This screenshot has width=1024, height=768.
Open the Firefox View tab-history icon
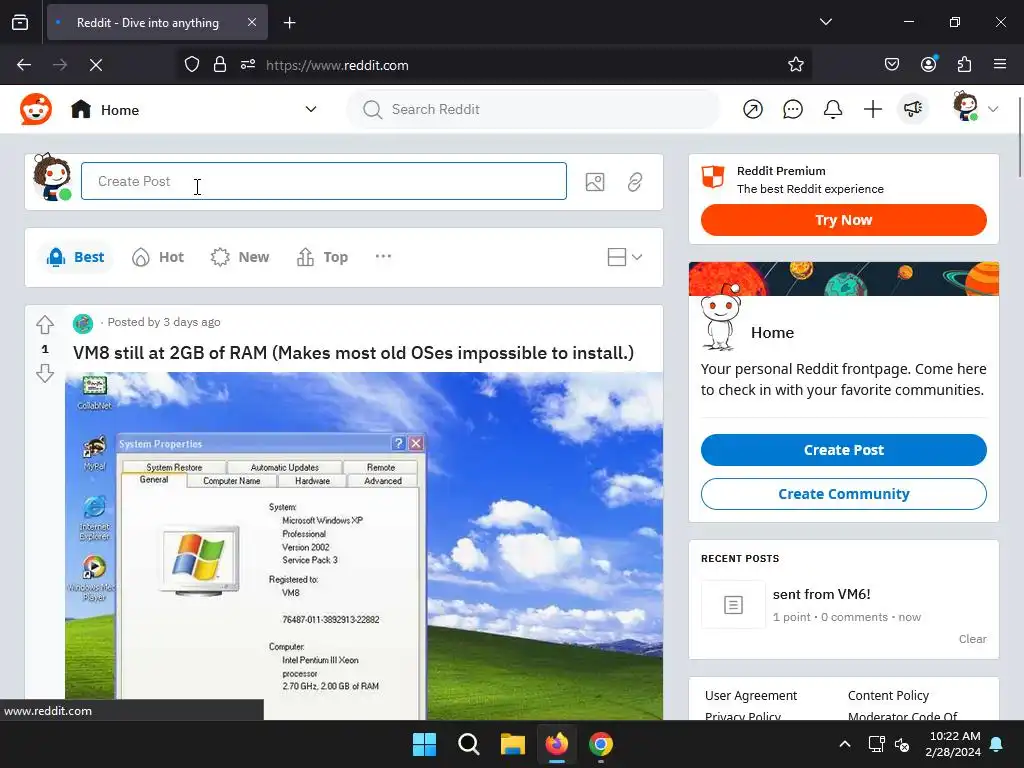[x=20, y=22]
